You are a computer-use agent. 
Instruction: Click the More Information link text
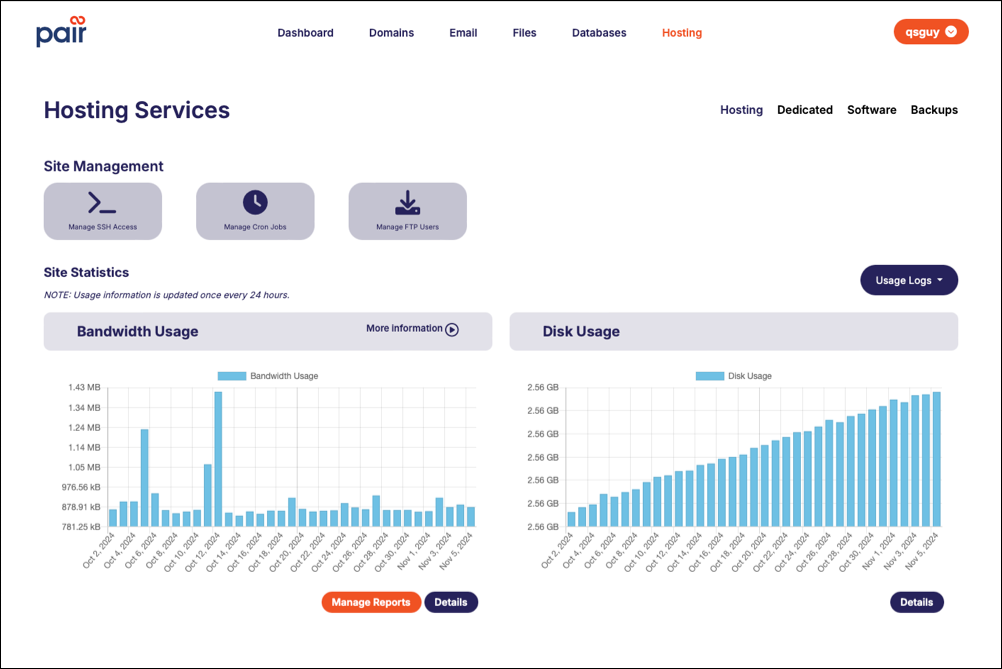(404, 328)
